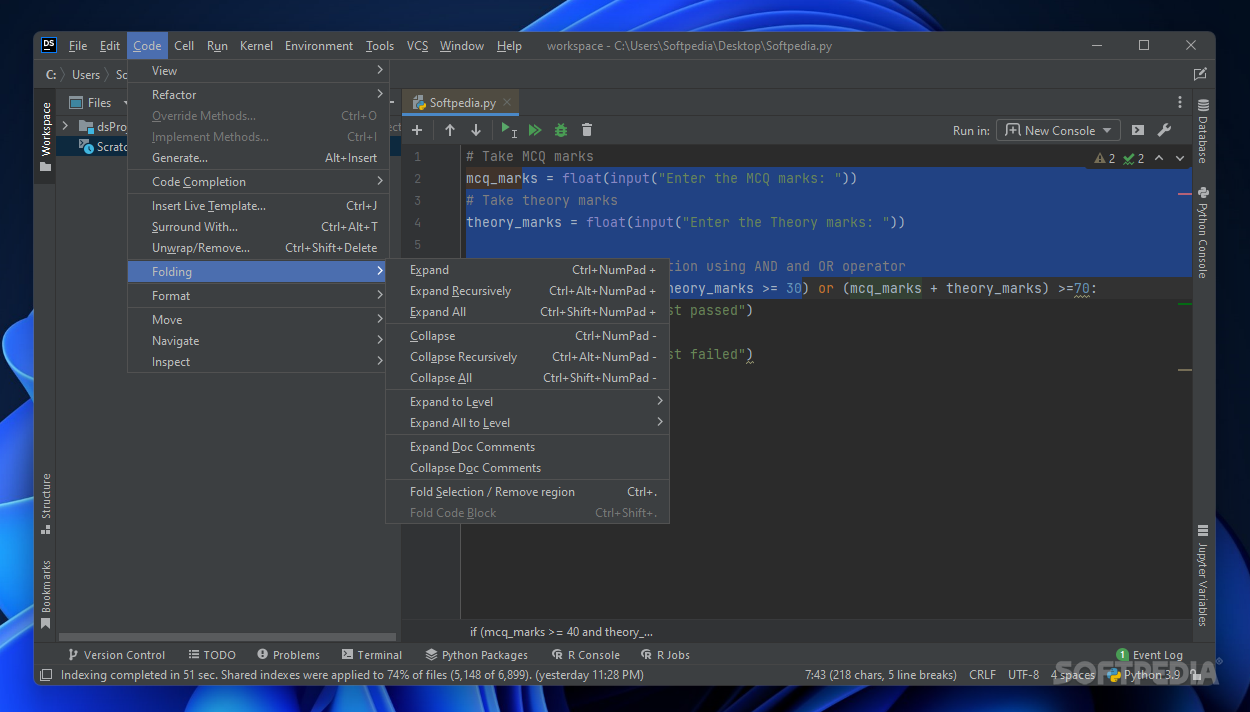Click the warnings count indicator in editor
The height and width of the screenshot is (712, 1250).
pyautogui.click(x=1105, y=158)
